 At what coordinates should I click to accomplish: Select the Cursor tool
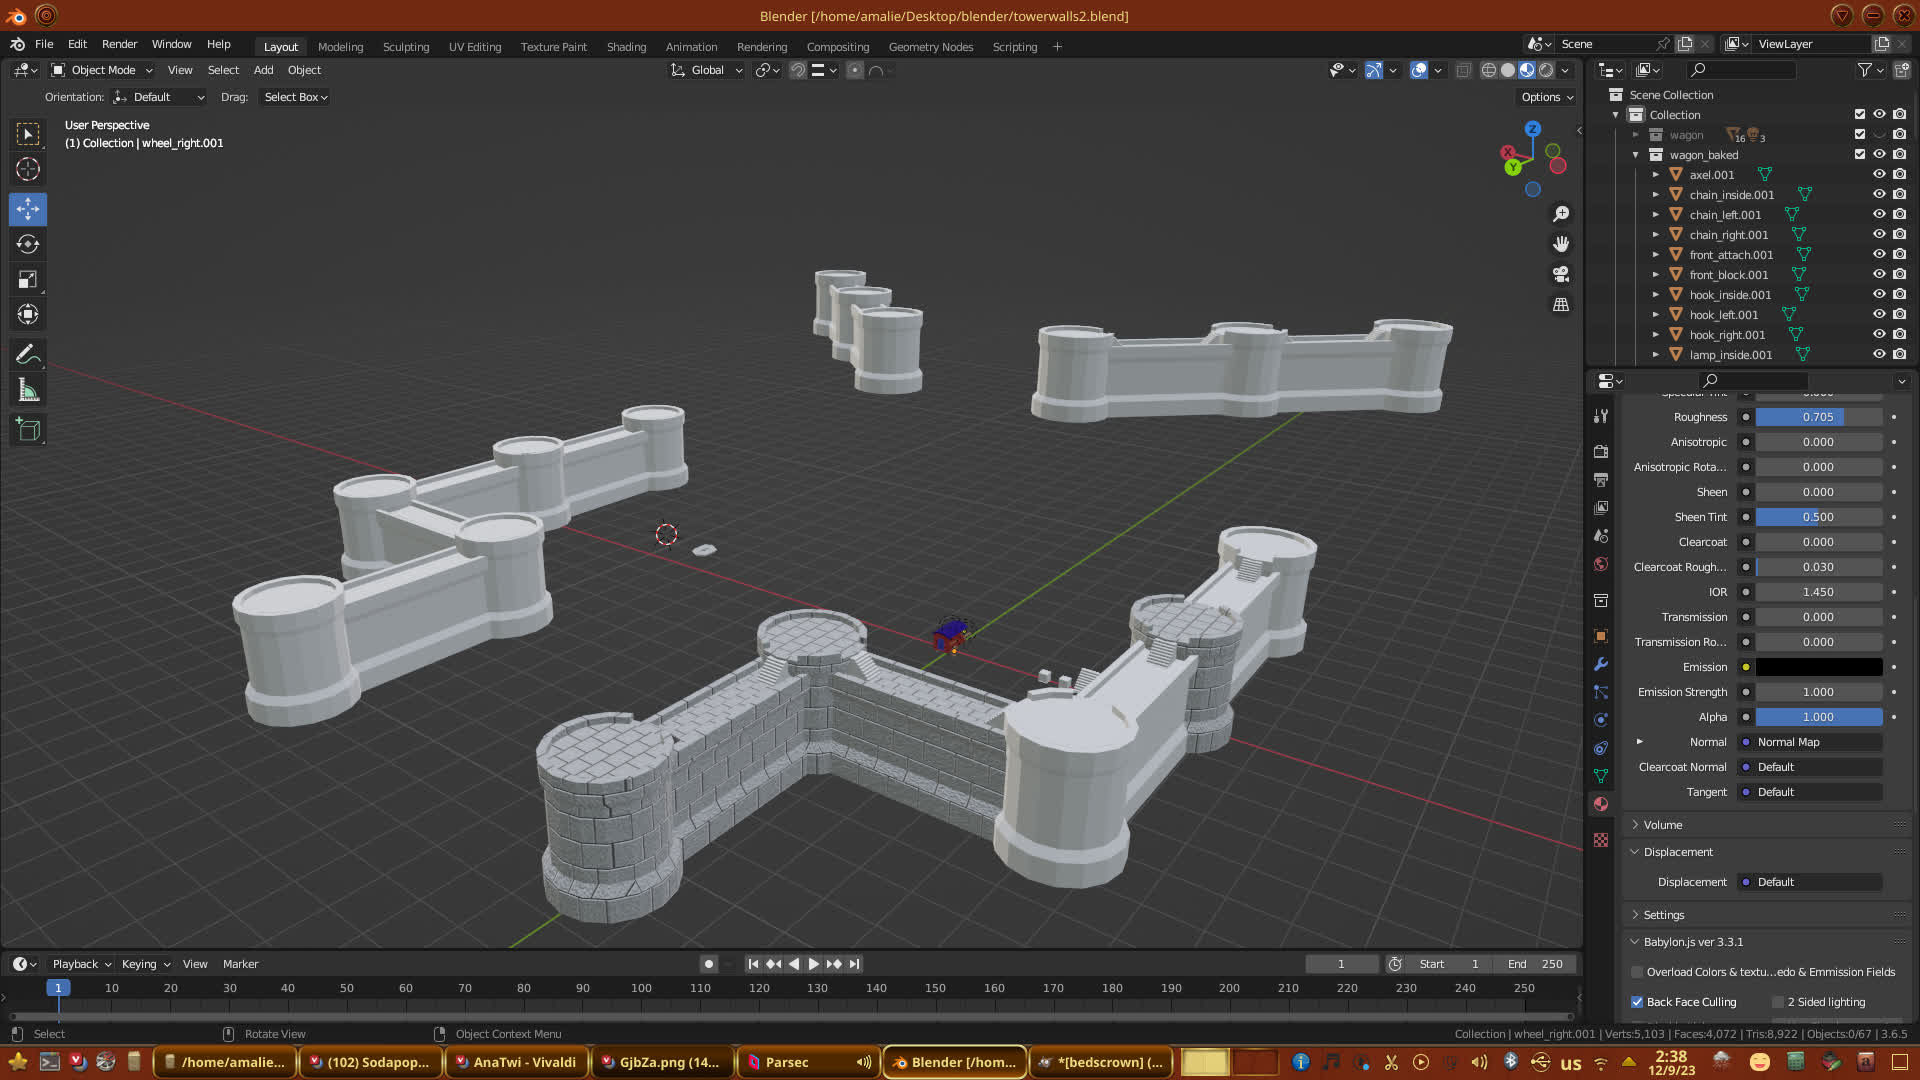pyautogui.click(x=28, y=169)
